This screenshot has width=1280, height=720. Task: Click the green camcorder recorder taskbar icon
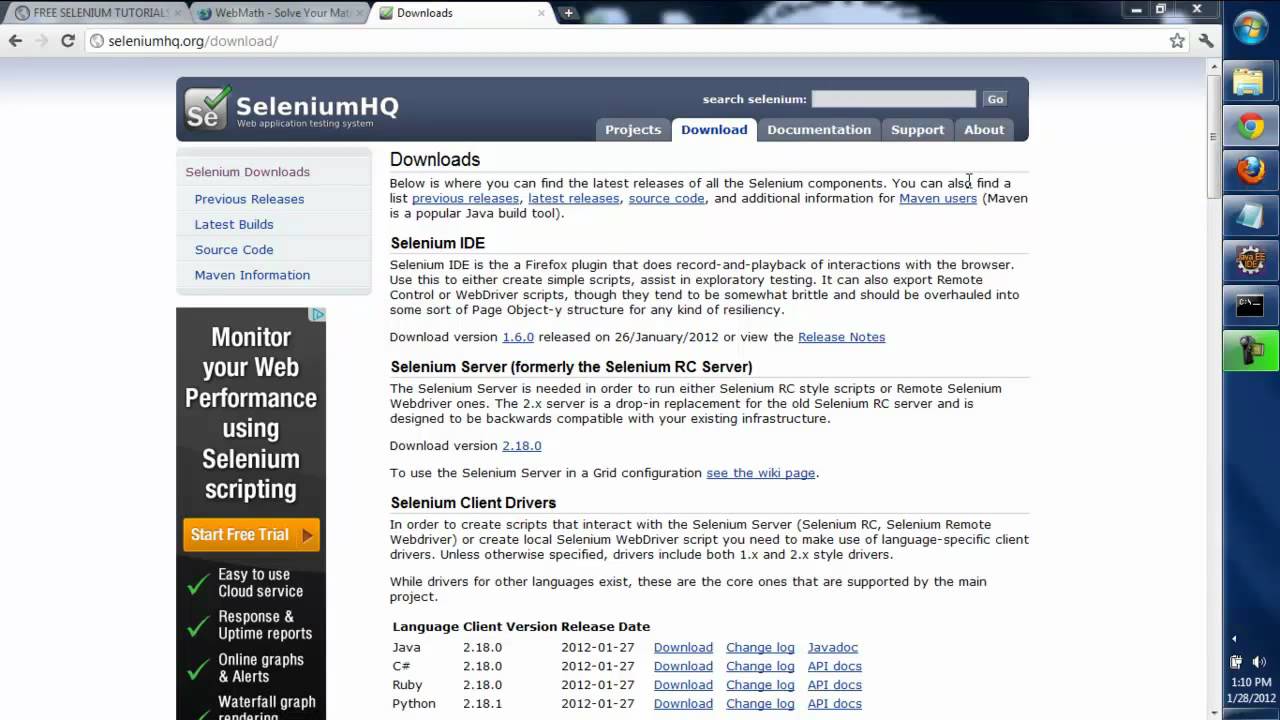pos(1250,350)
